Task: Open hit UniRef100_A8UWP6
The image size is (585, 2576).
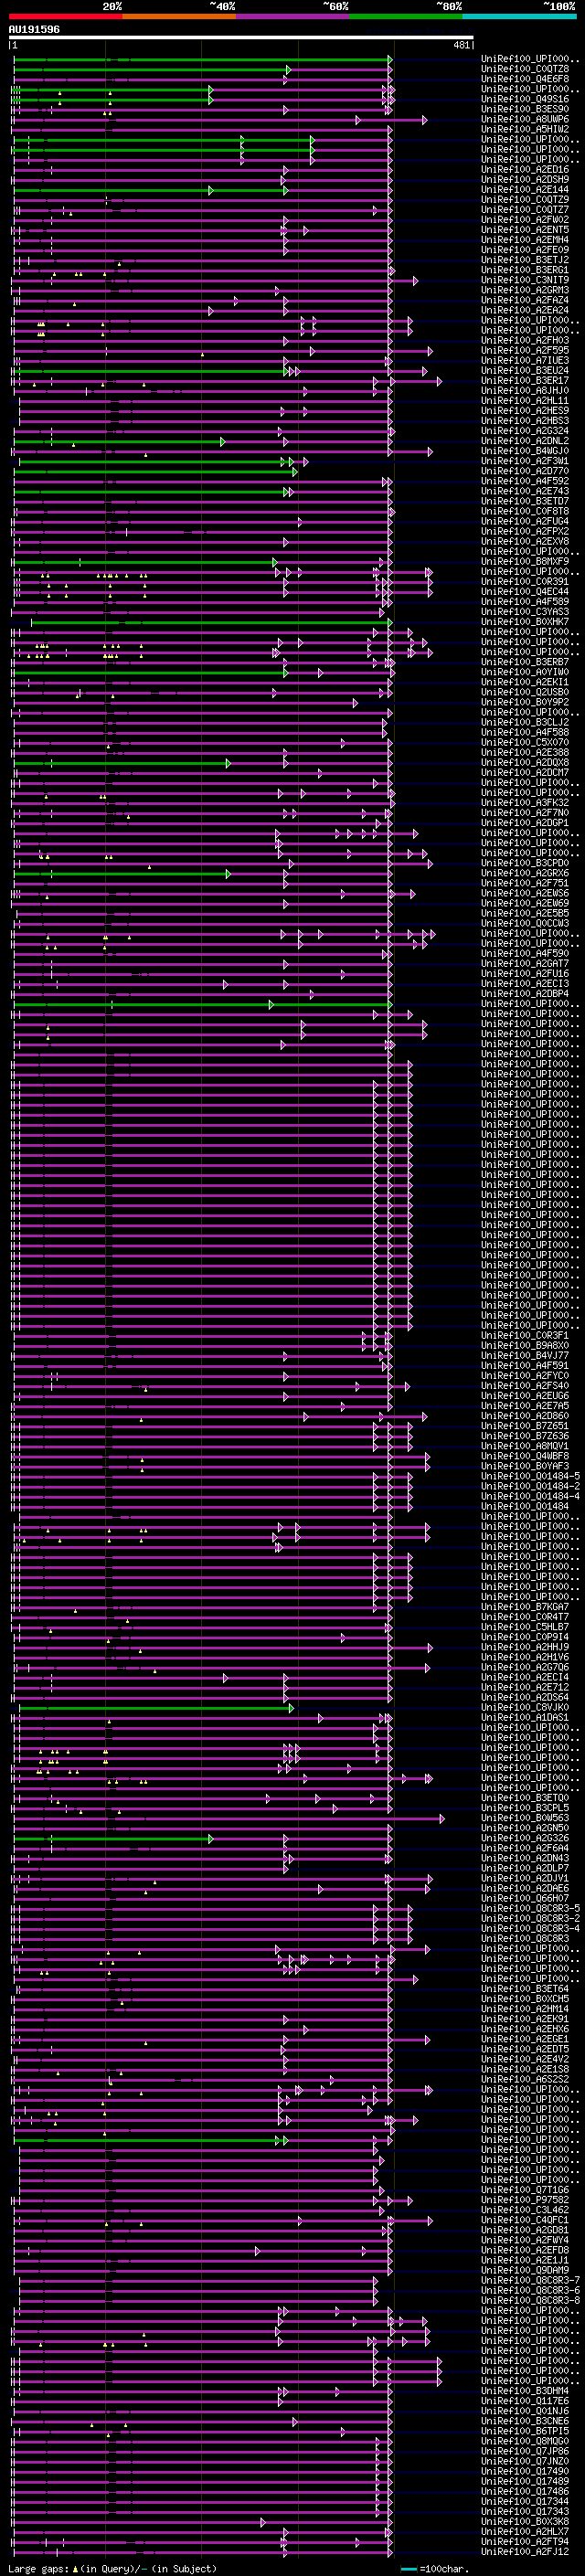Action: pyautogui.click(x=525, y=120)
